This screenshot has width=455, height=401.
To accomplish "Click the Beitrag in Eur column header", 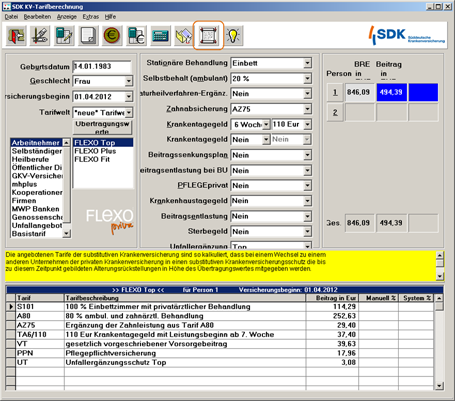I will tap(332, 298).
